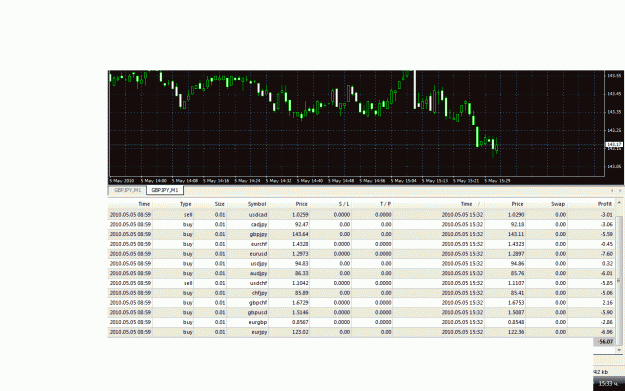625x391 pixels.
Task: Select the usdchf trade row
Action: (361, 283)
